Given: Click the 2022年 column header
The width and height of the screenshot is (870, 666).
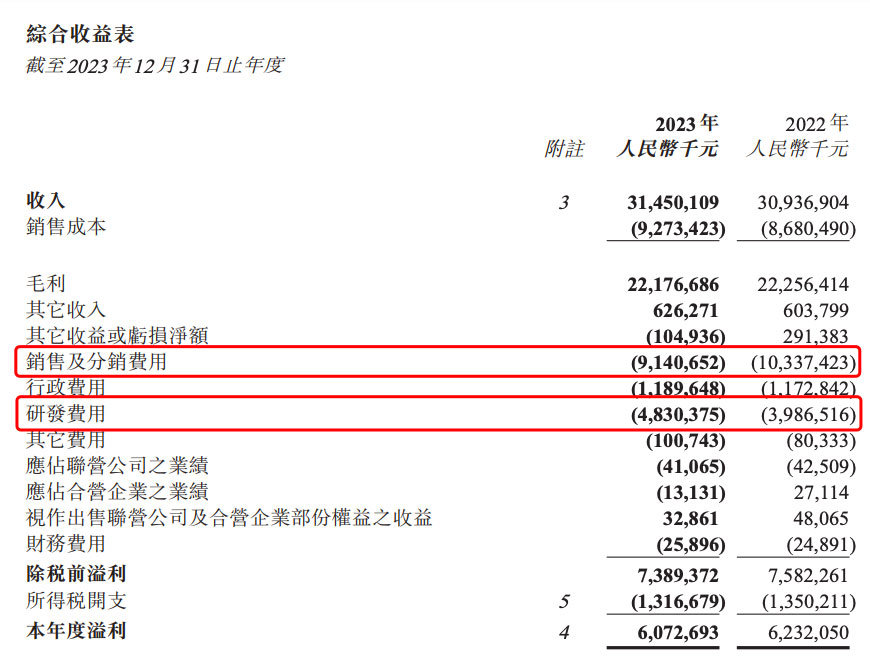Looking at the screenshot, I should pos(816,124).
